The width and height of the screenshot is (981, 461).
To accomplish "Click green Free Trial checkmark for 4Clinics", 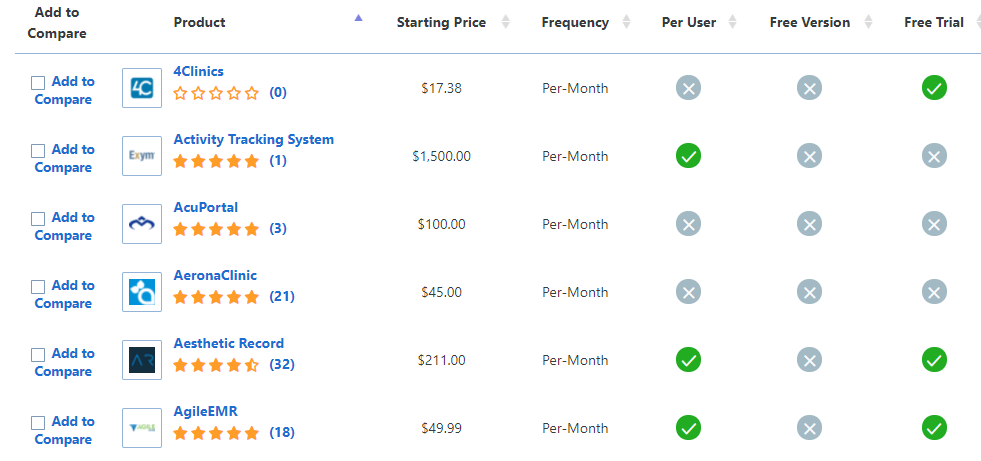I will tap(934, 88).
